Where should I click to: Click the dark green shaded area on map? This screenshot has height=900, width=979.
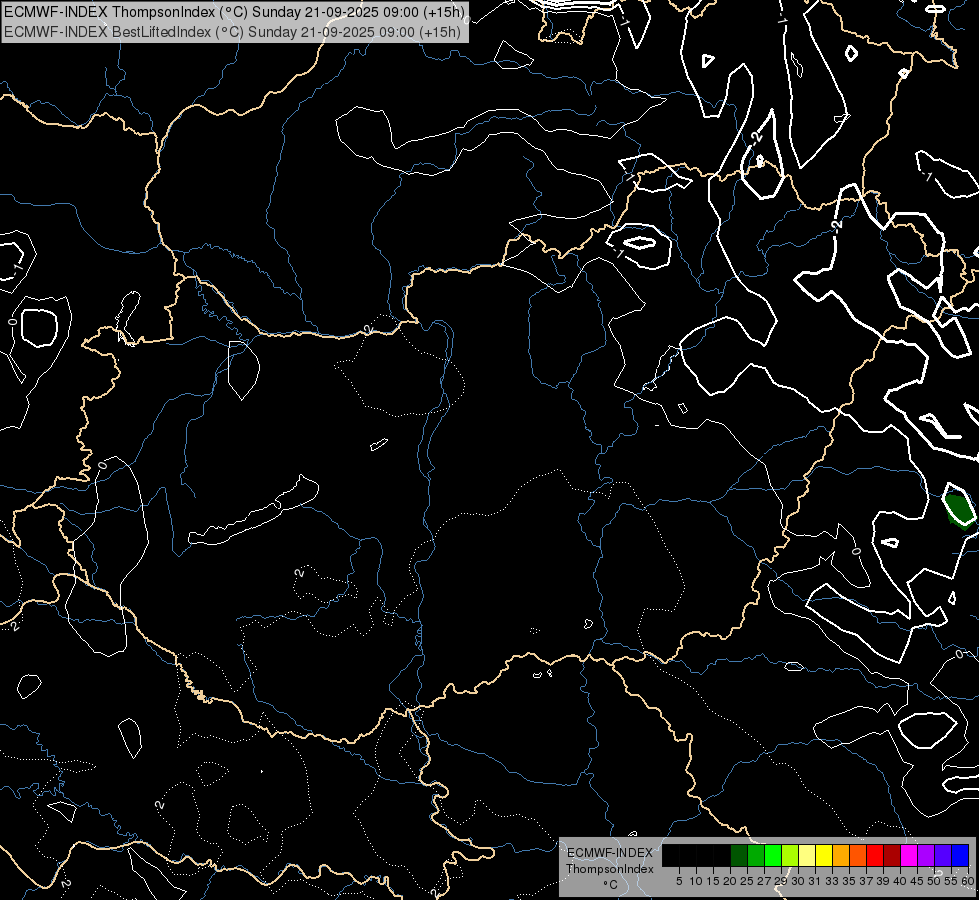pos(958,508)
